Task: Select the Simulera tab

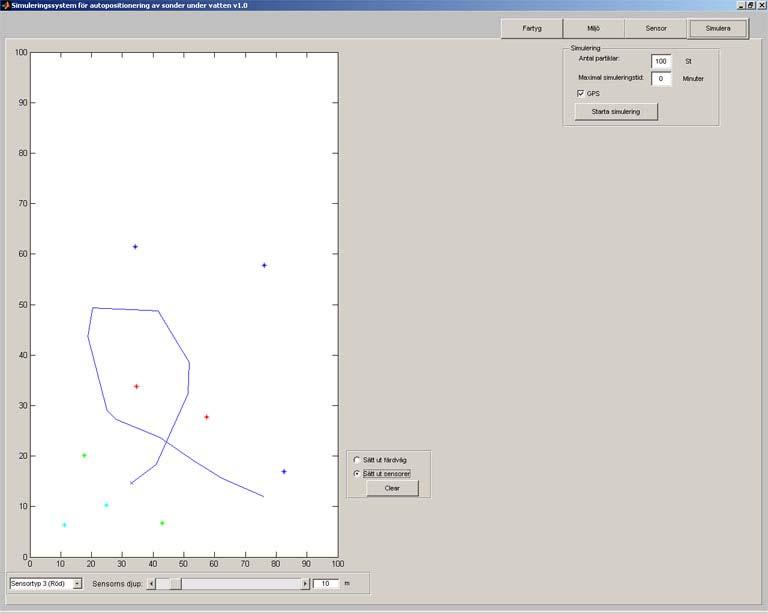Action: pos(718,28)
